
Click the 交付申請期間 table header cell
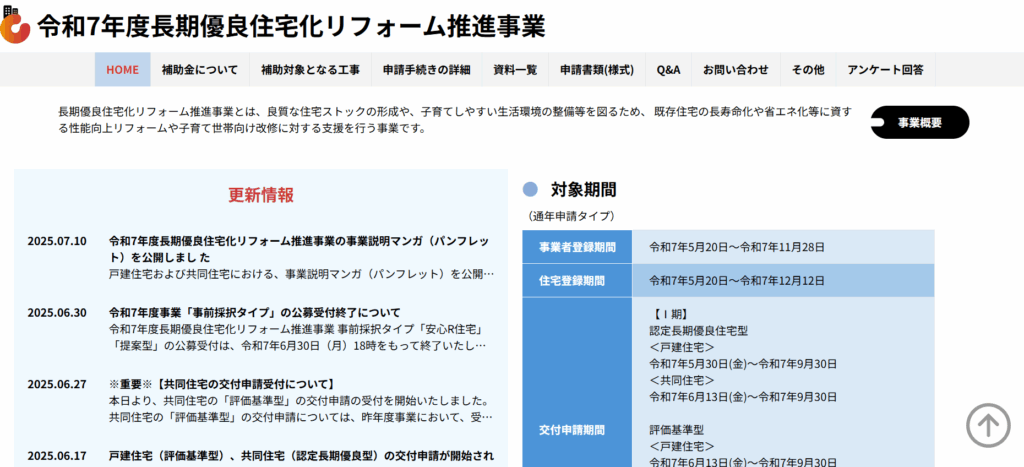(x=577, y=382)
